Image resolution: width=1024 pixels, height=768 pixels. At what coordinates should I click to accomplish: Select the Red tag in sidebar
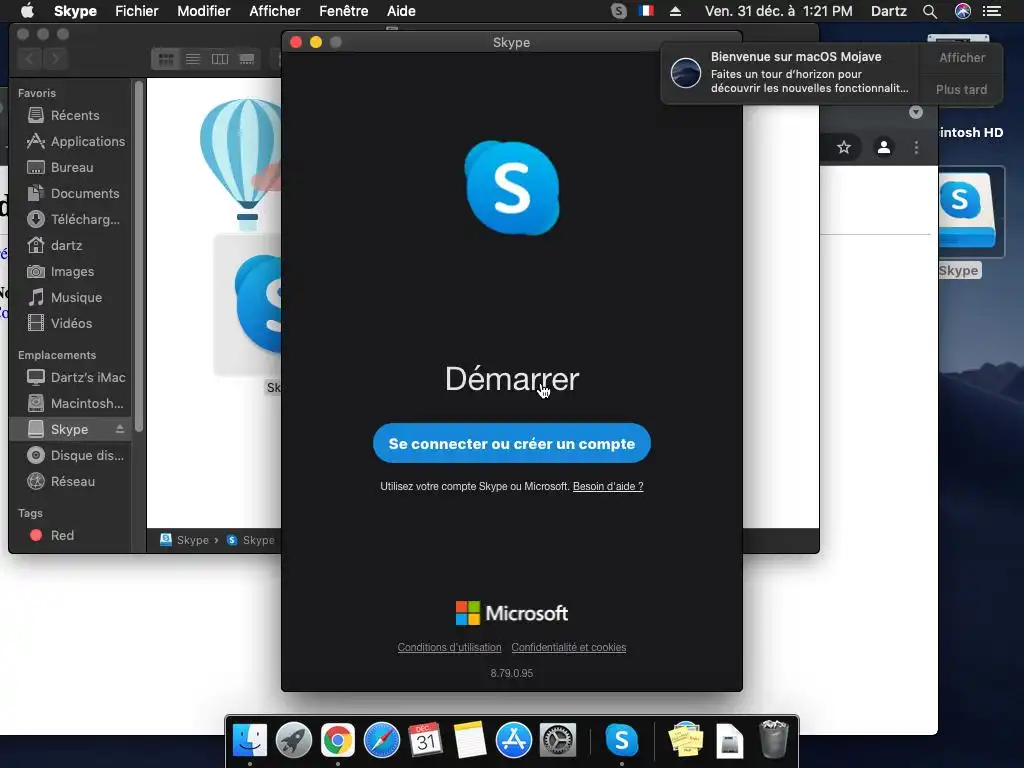click(70, 536)
